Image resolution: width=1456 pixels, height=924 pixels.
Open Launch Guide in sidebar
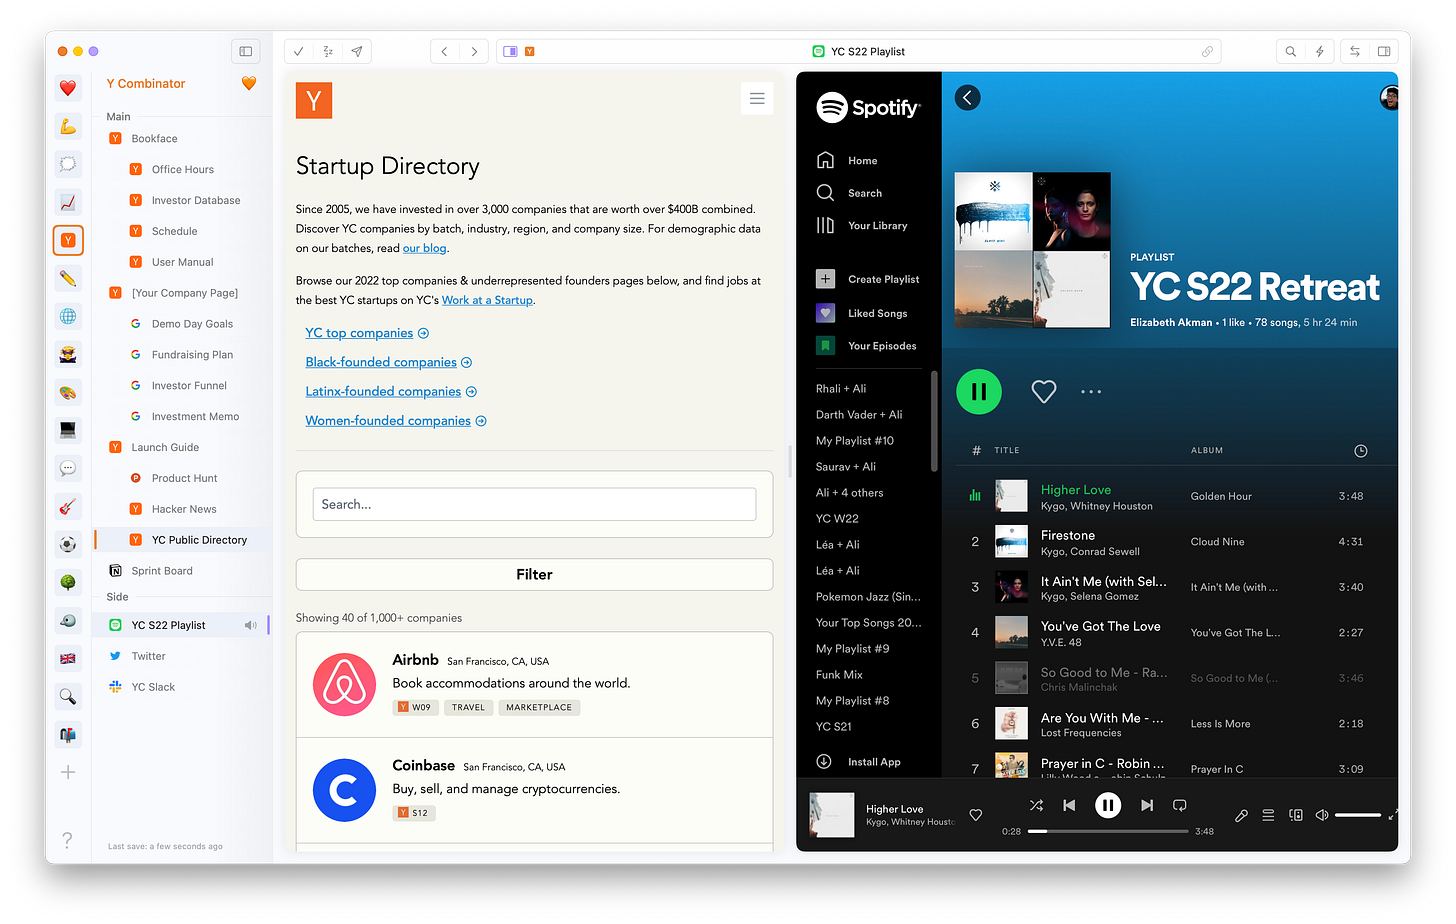165,447
